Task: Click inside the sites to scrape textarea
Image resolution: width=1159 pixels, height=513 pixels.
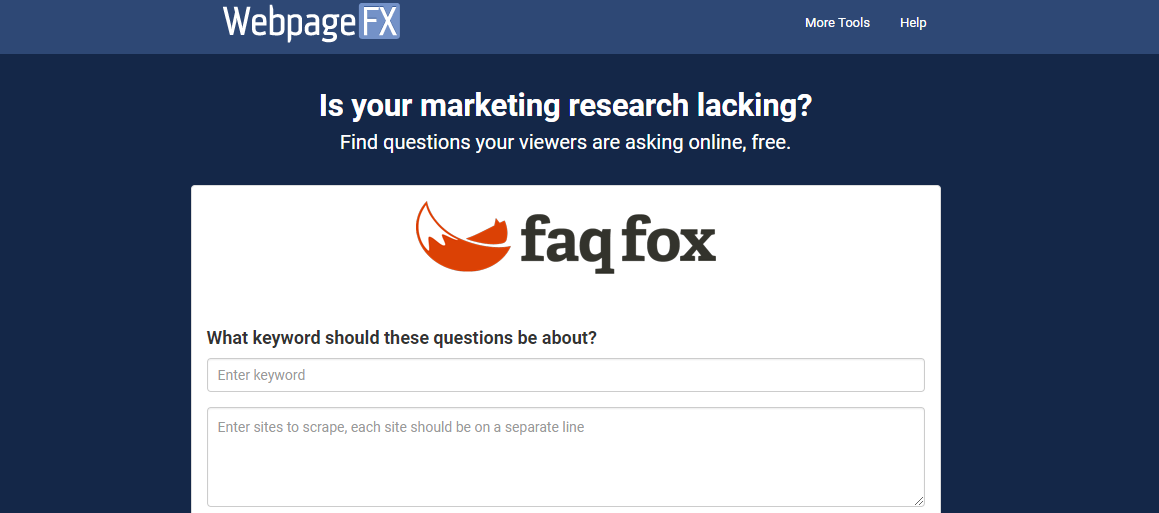Action: pyautogui.click(x=565, y=457)
